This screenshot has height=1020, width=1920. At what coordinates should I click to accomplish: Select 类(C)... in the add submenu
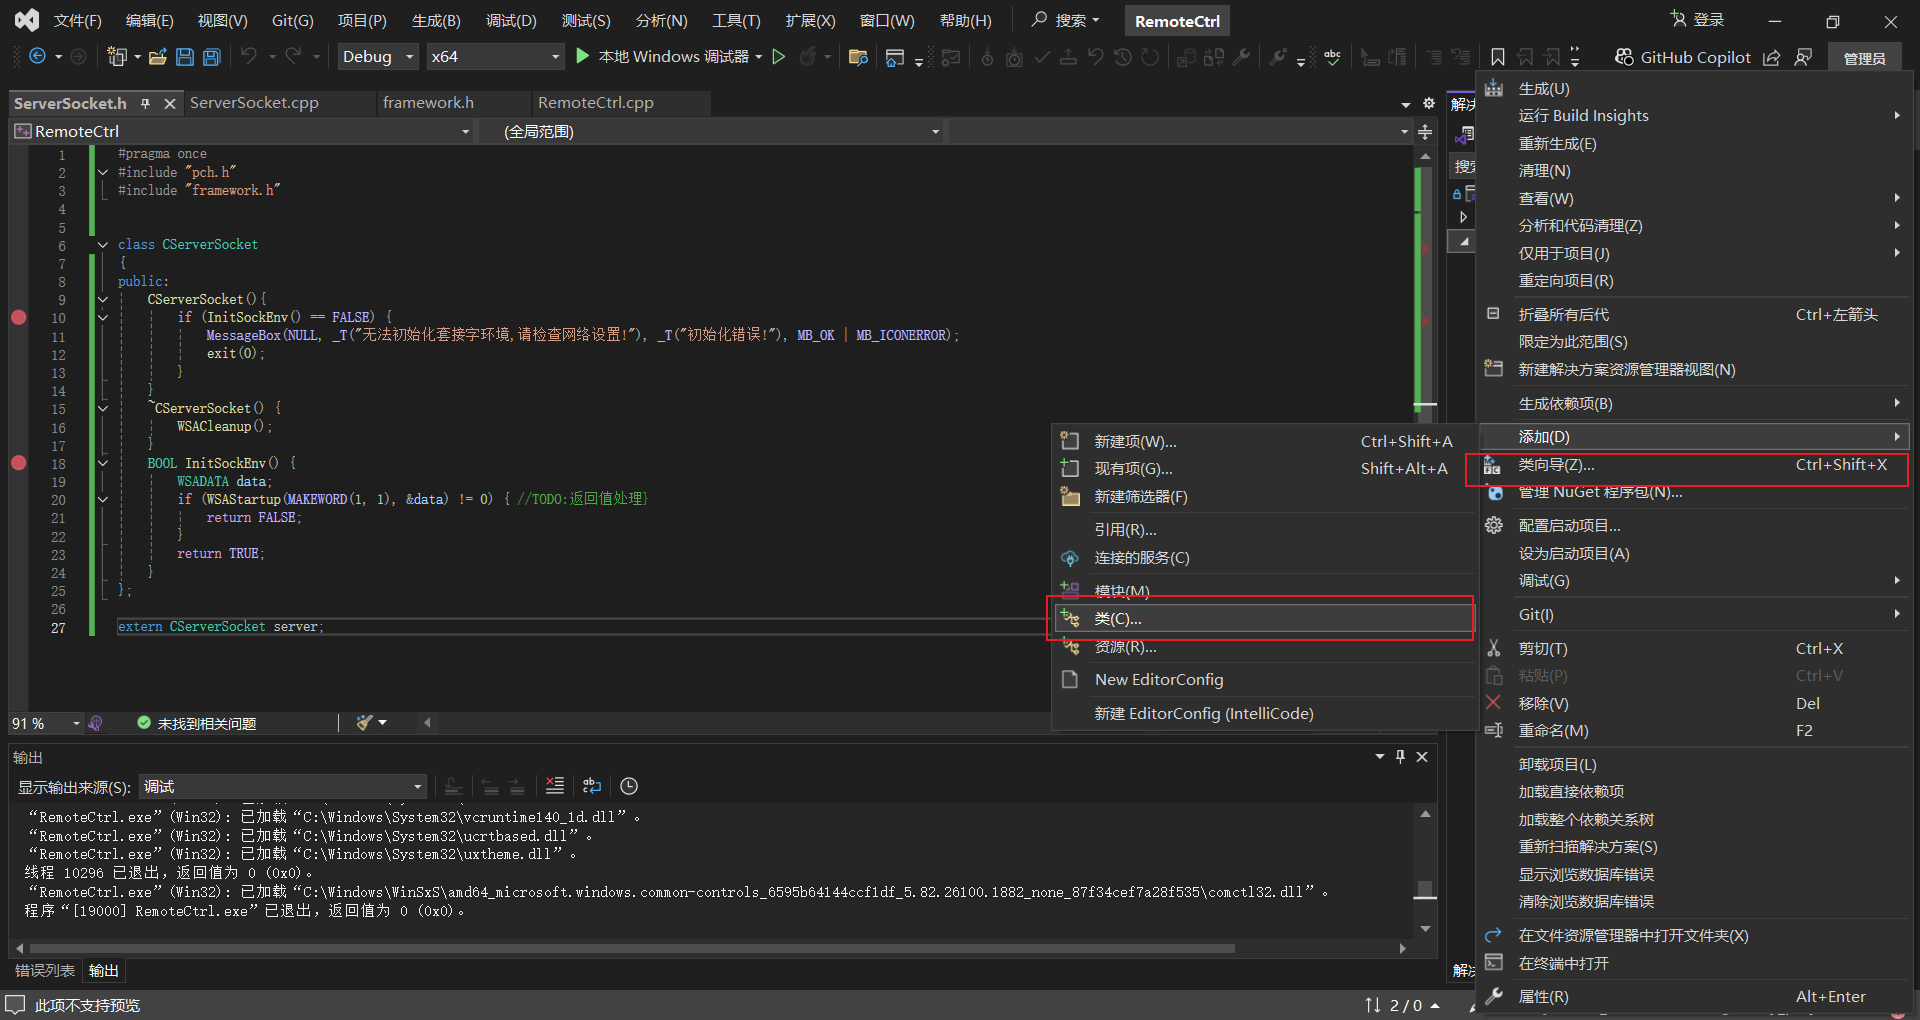pyautogui.click(x=1264, y=619)
